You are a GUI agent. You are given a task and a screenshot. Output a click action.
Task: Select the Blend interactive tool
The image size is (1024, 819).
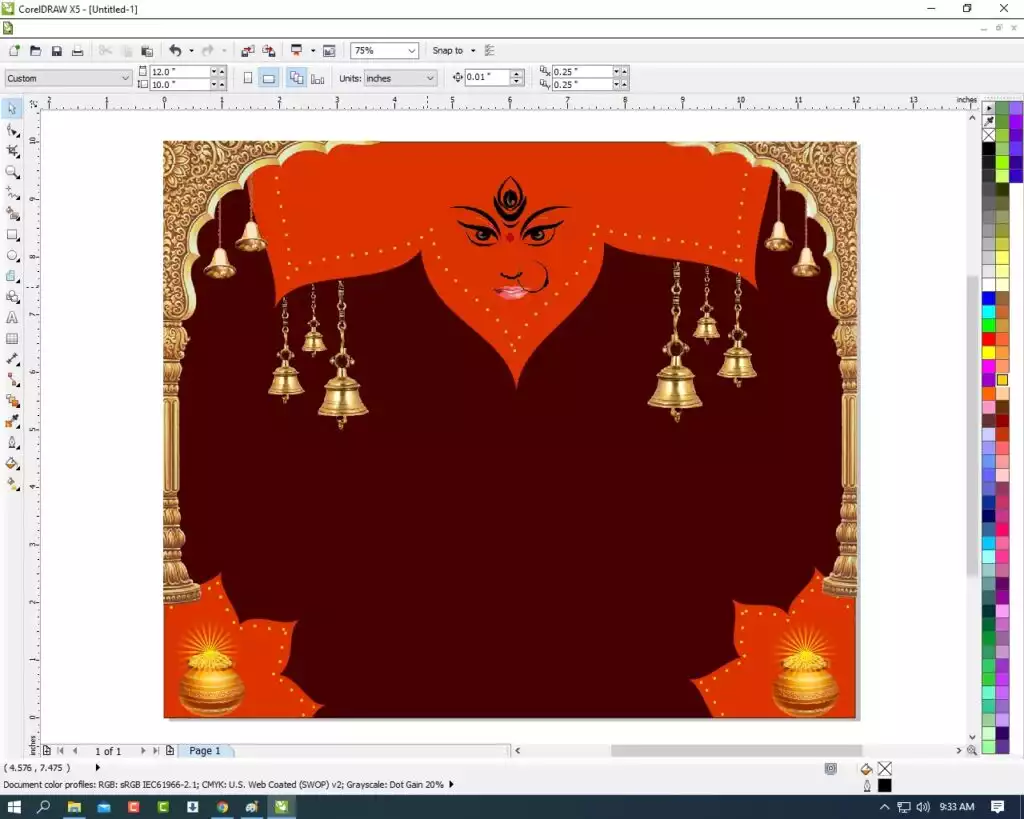click(12, 401)
